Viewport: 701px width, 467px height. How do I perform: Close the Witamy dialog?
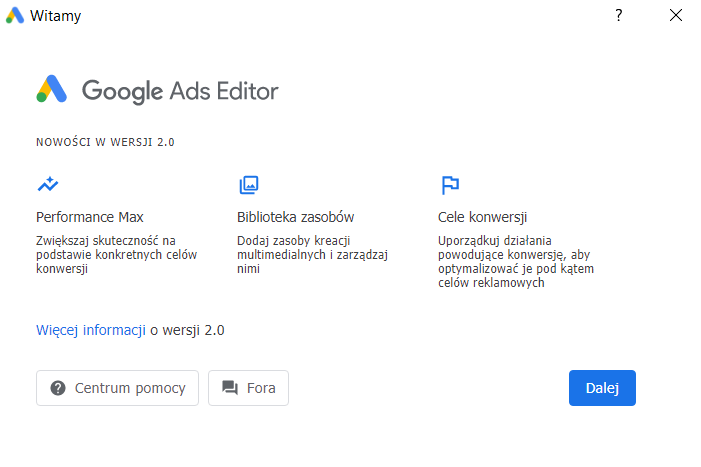click(x=676, y=15)
